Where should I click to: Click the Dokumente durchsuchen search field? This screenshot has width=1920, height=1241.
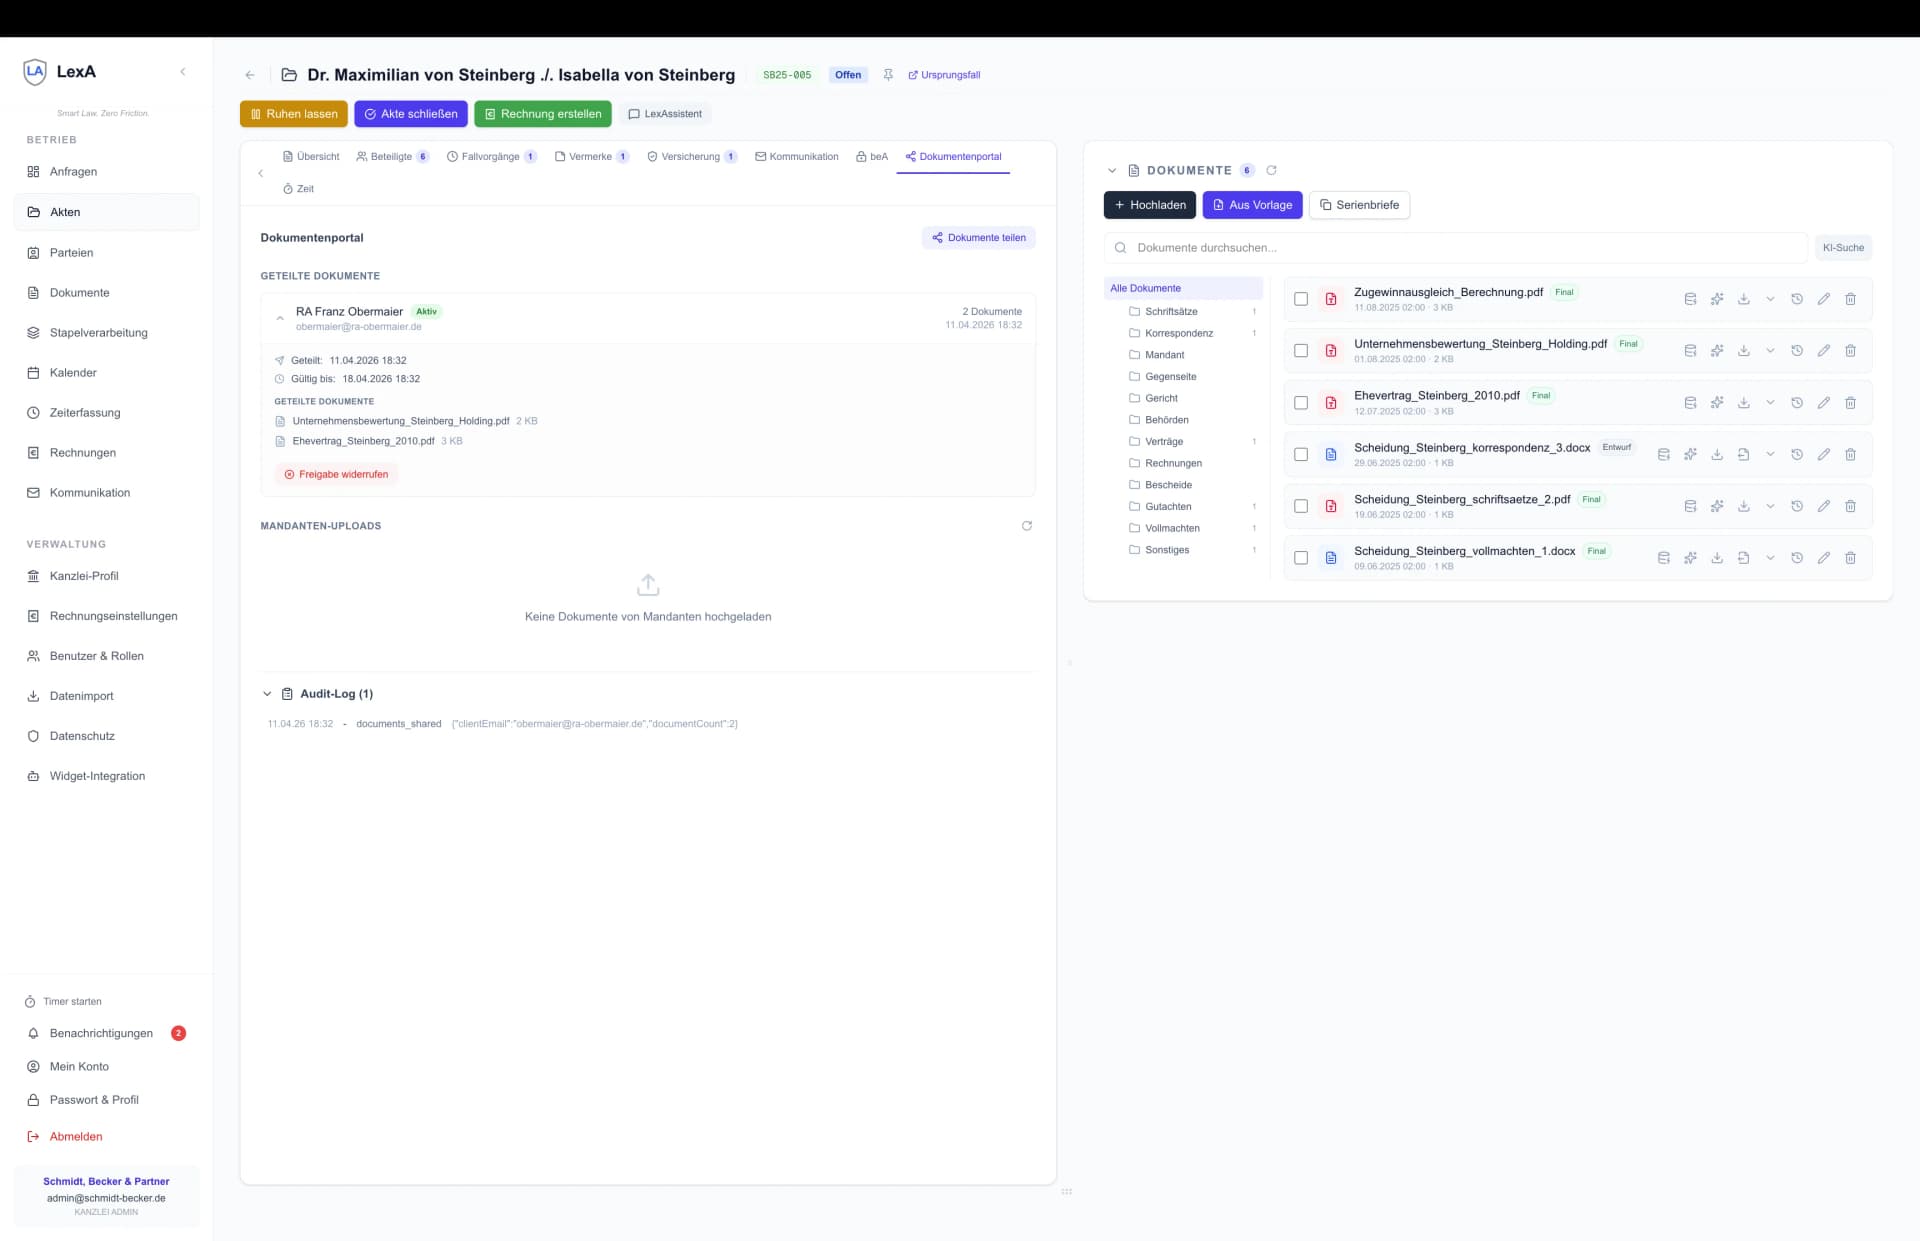click(x=1455, y=248)
